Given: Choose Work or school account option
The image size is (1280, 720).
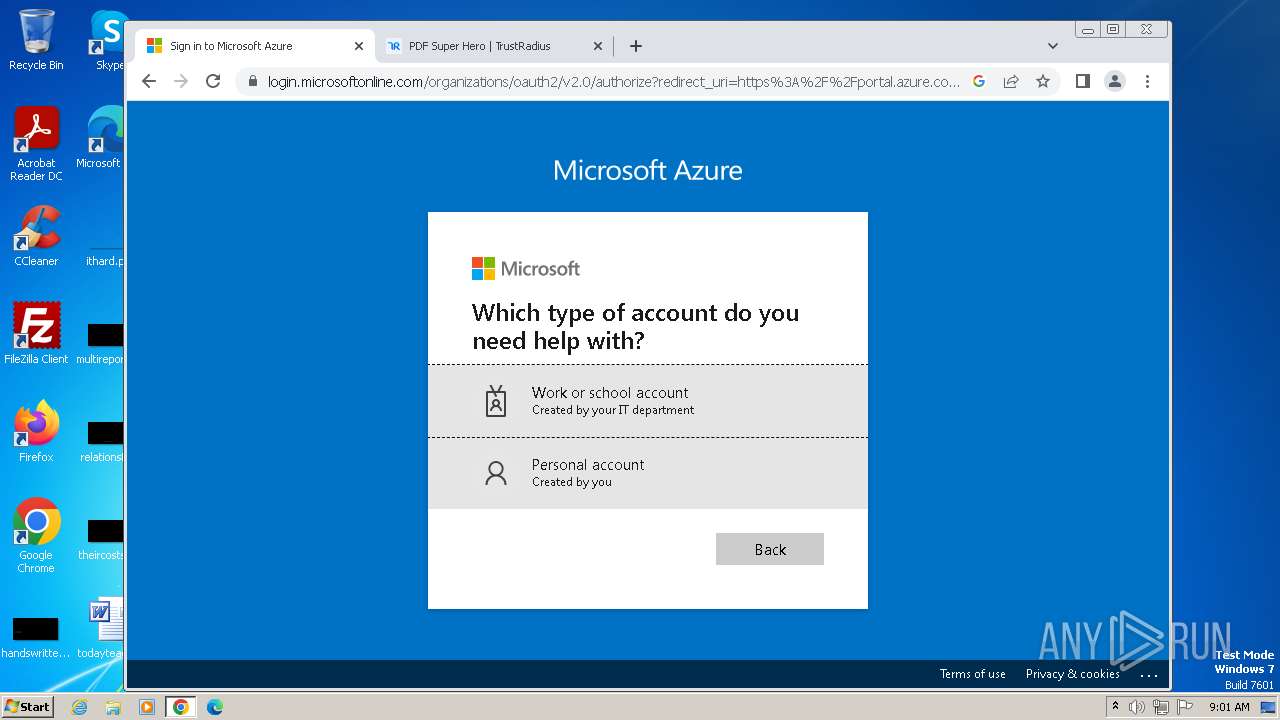Looking at the screenshot, I should pos(648,401).
